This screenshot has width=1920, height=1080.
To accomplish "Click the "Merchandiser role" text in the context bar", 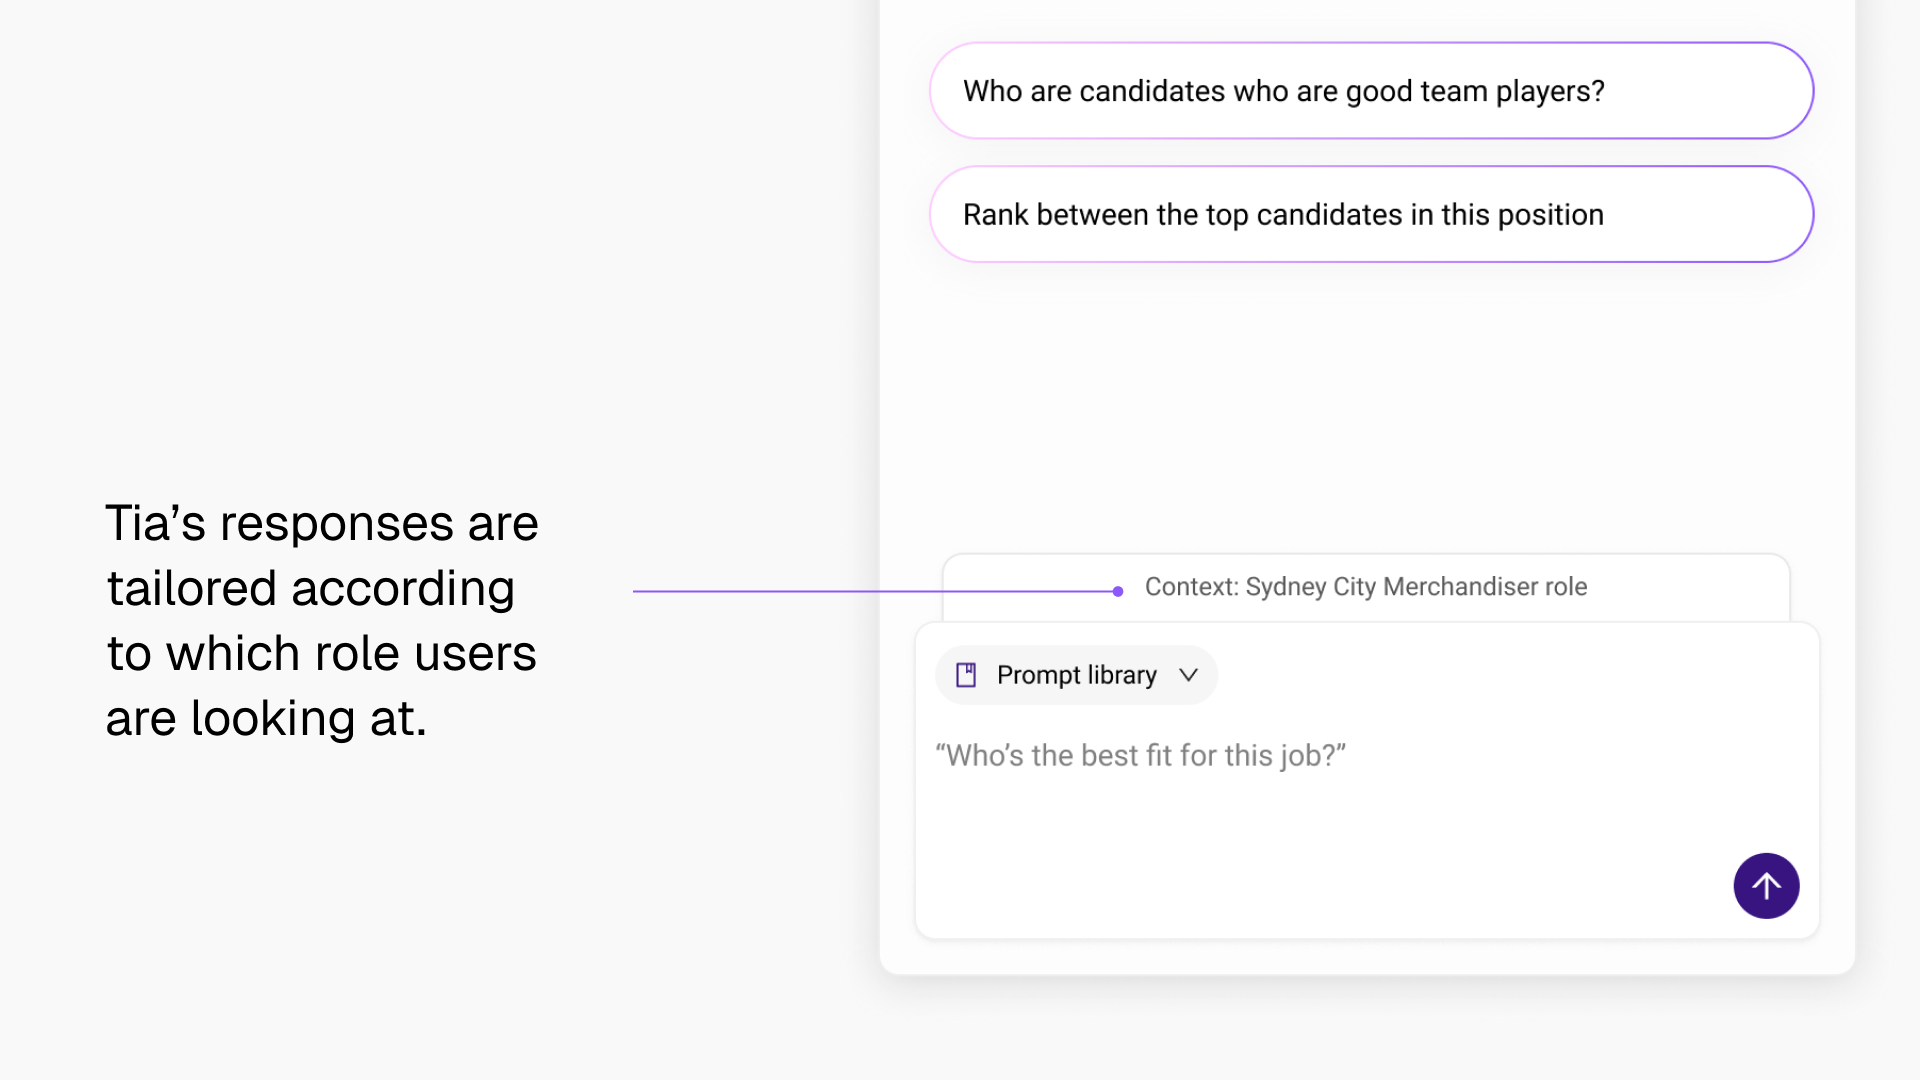I will click(1485, 587).
